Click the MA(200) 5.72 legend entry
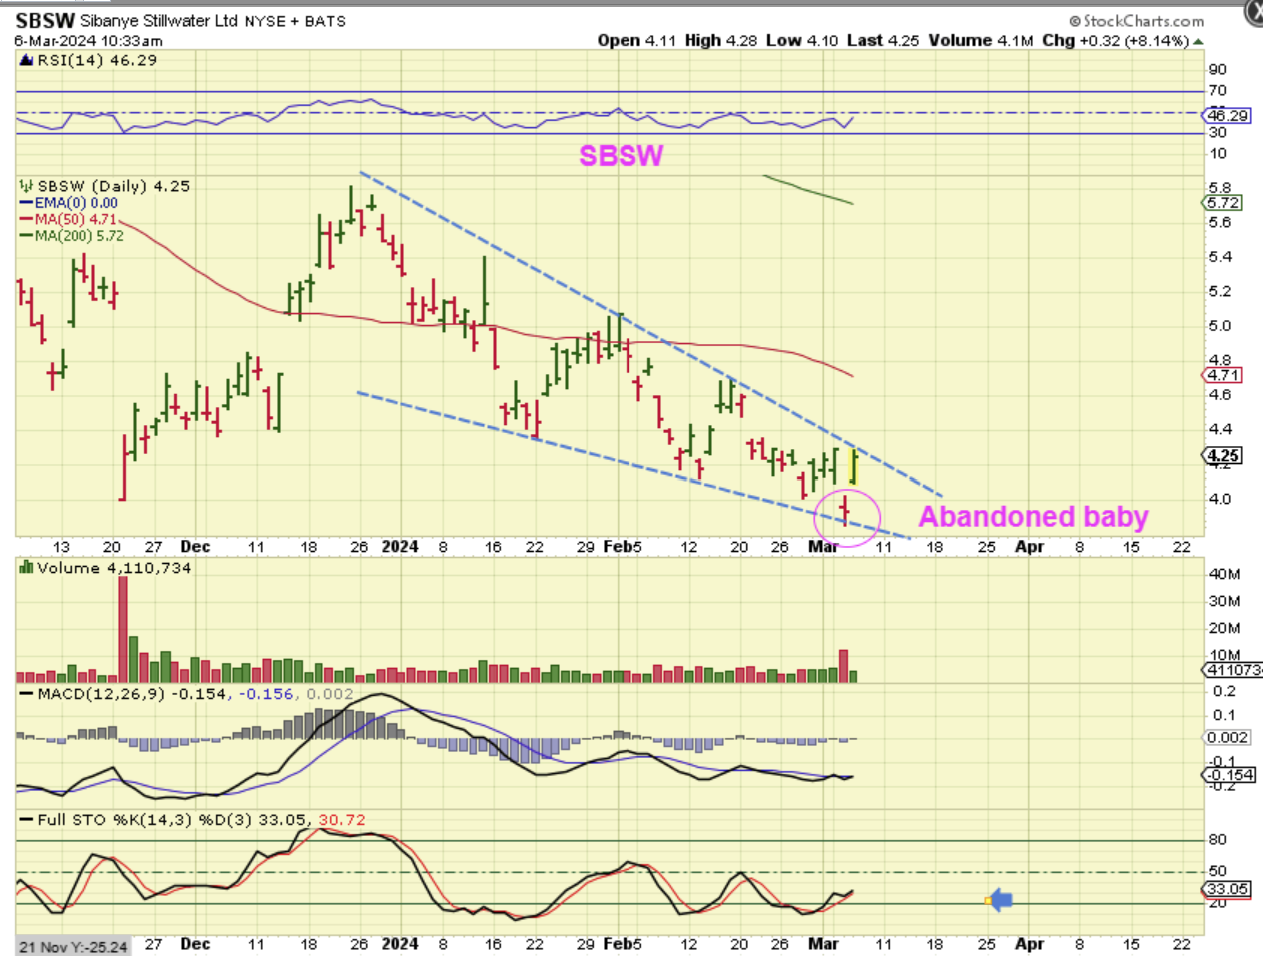The width and height of the screenshot is (1263, 957). 79,236
